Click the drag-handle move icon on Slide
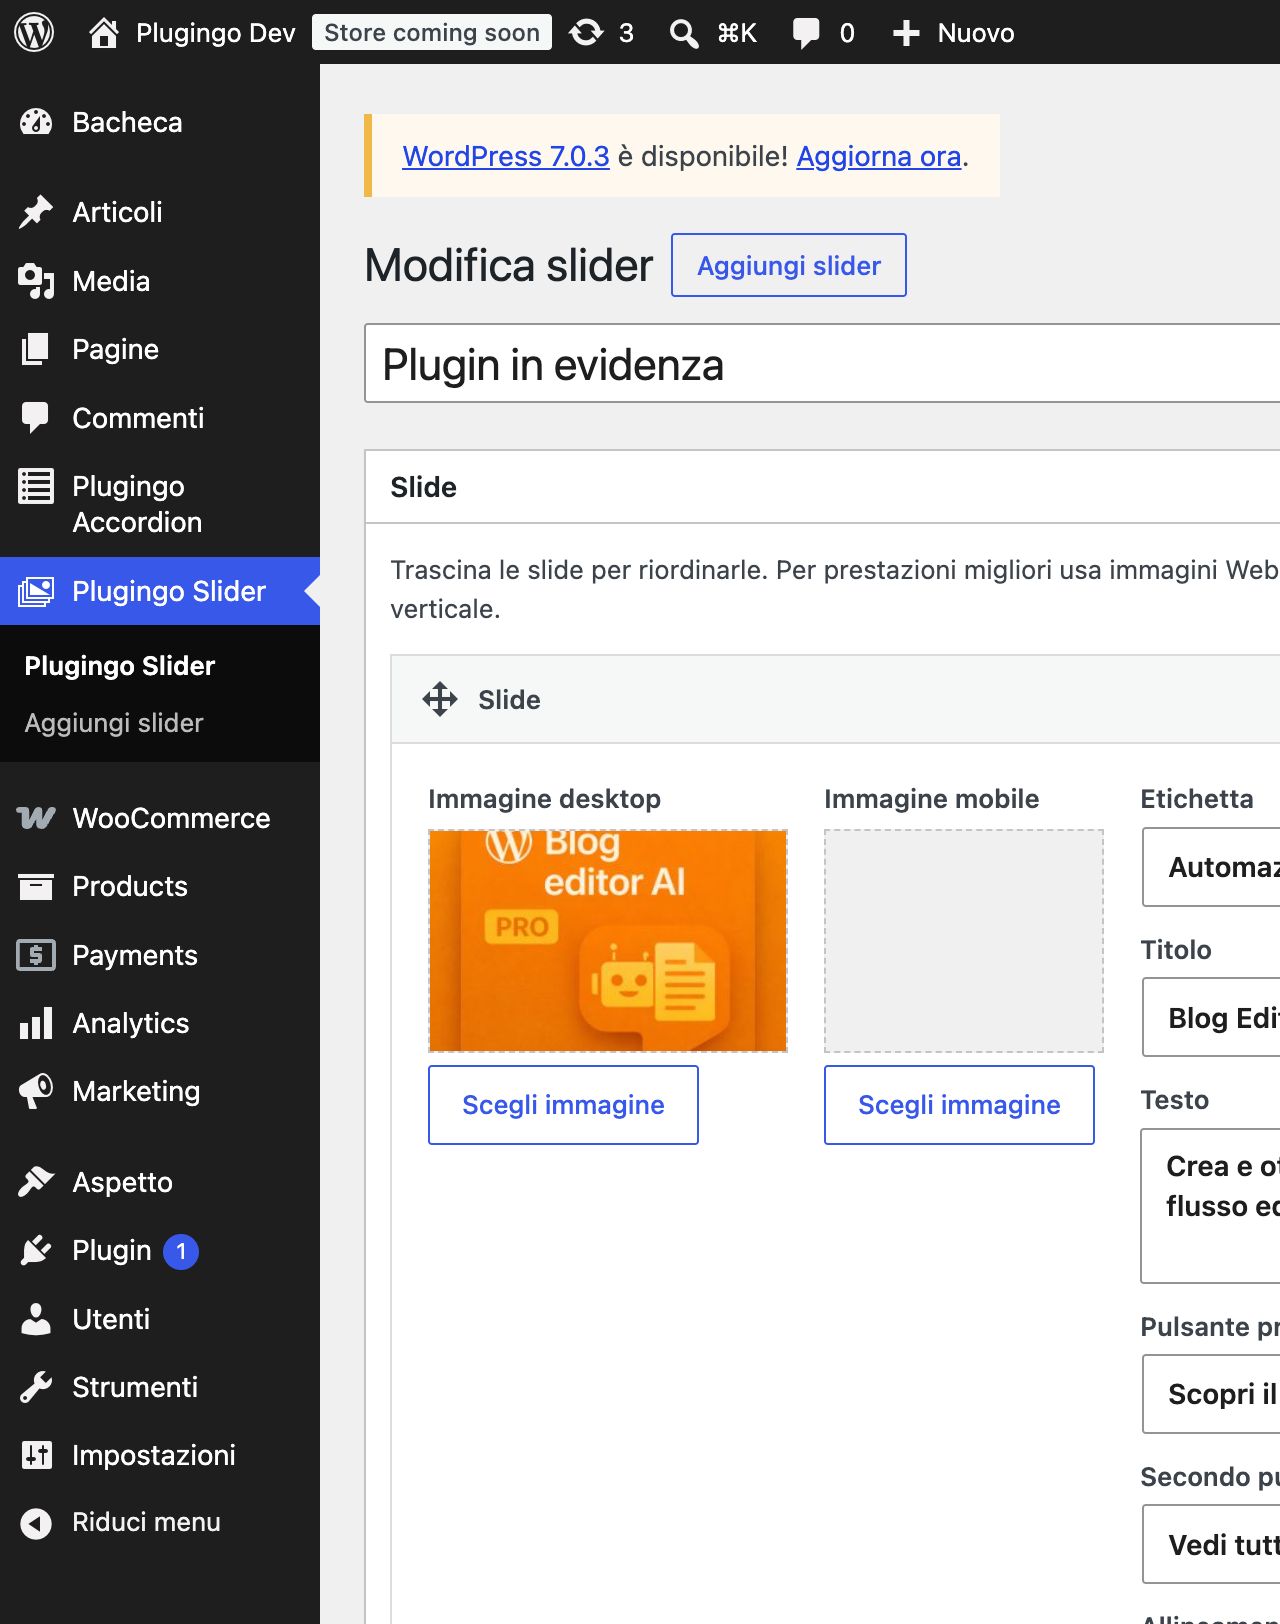This screenshot has width=1280, height=1624. click(440, 699)
